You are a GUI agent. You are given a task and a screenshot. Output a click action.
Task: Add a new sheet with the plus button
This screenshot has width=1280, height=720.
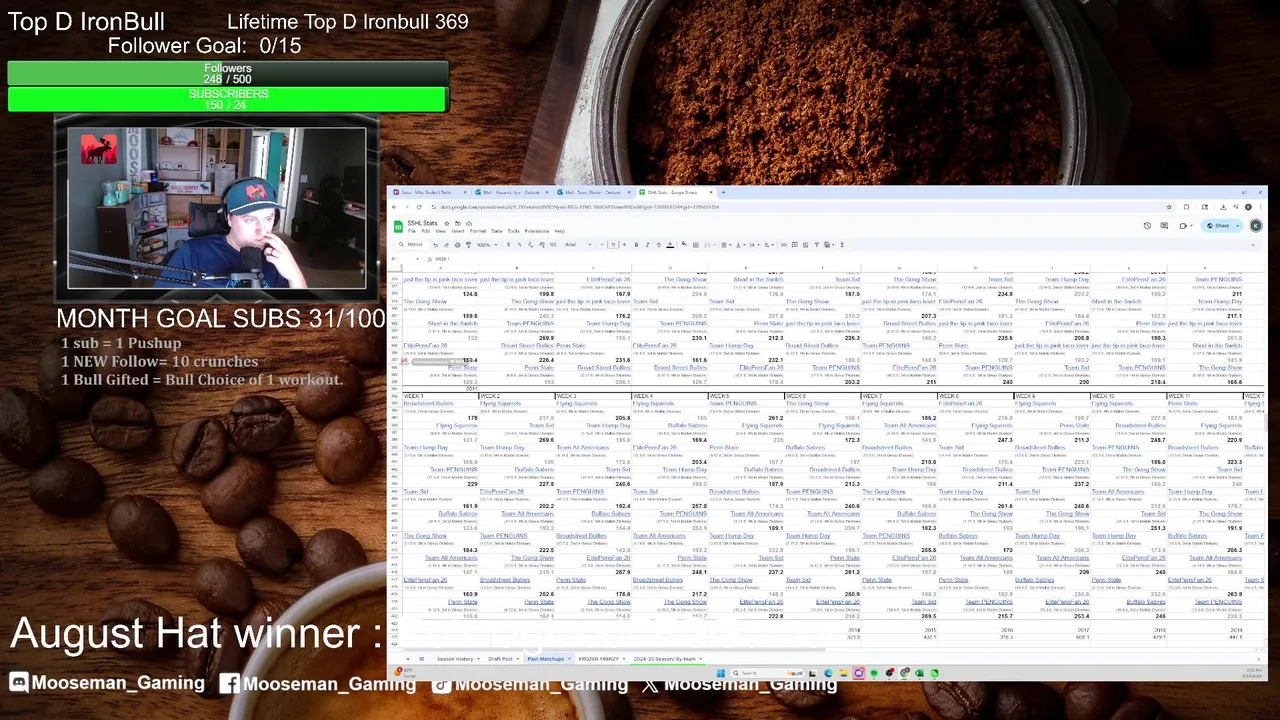pos(408,659)
